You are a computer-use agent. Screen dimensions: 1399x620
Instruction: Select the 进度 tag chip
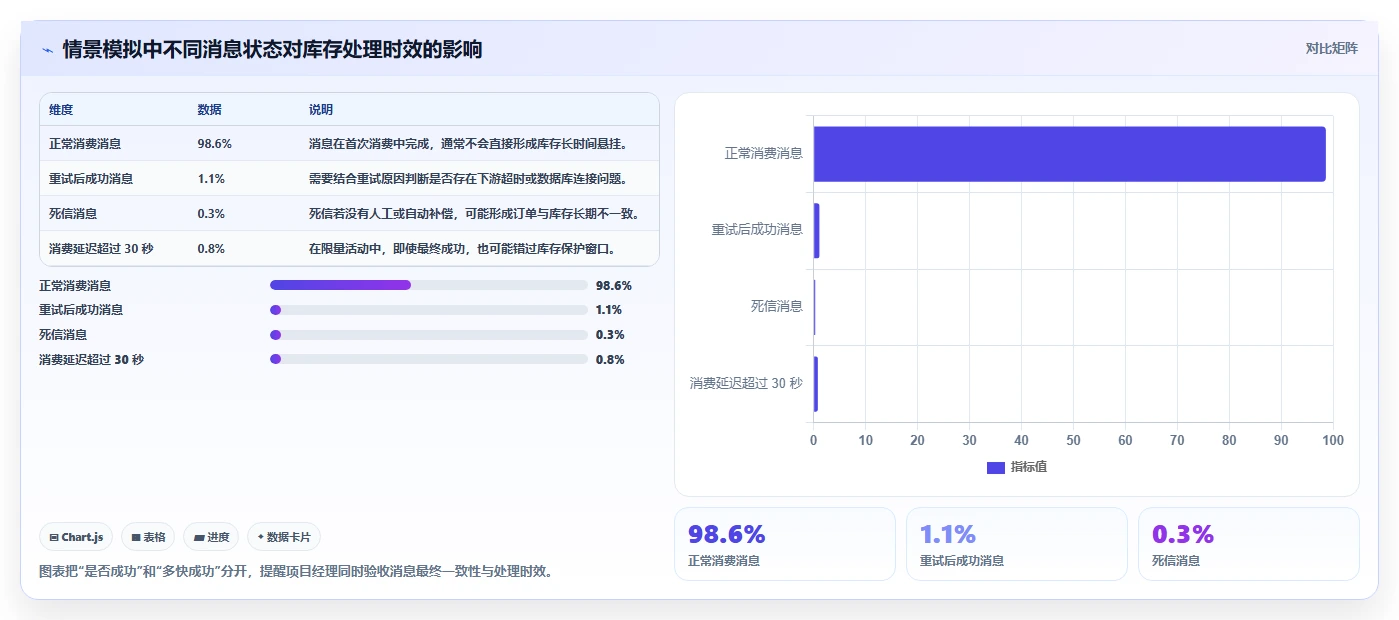211,537
